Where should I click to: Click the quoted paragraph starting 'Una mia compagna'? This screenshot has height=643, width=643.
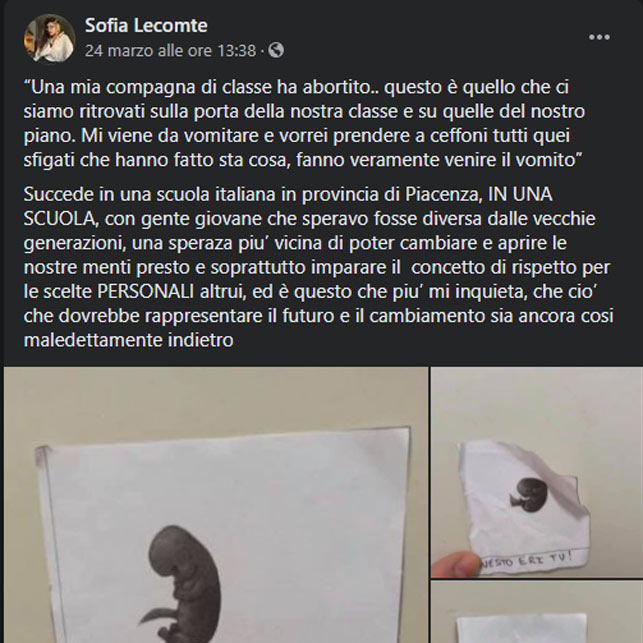click(x=304, y=123)
